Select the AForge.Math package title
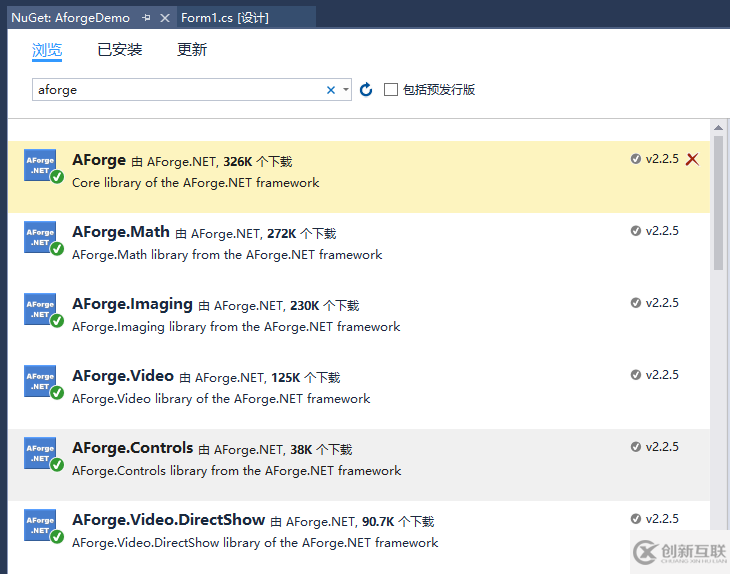 point(121,232)
